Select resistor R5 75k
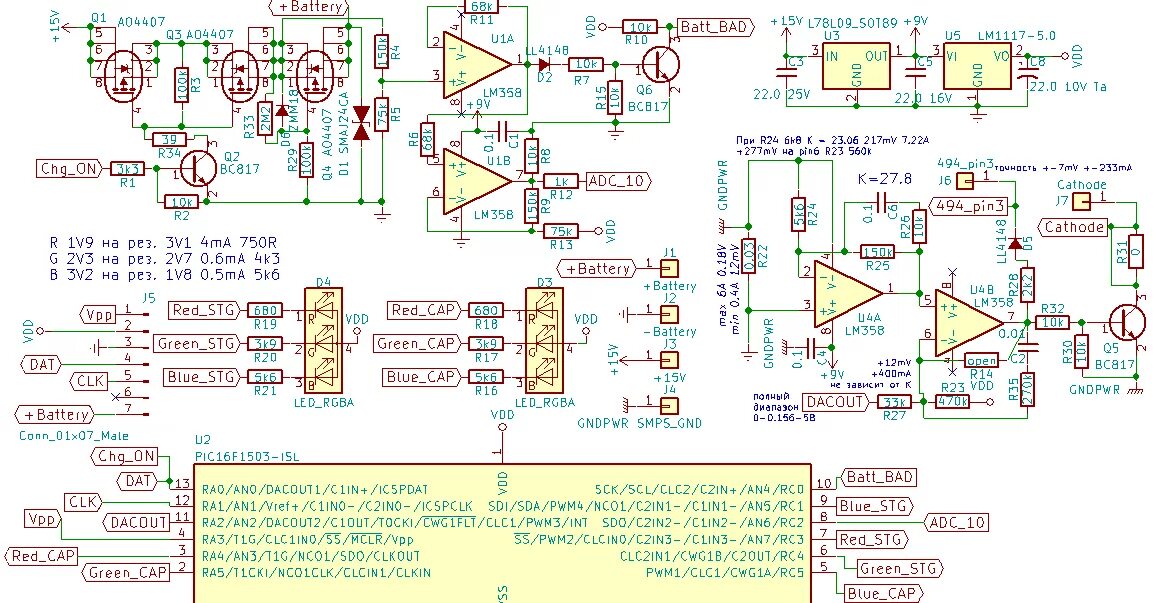 tap(382, 115)
